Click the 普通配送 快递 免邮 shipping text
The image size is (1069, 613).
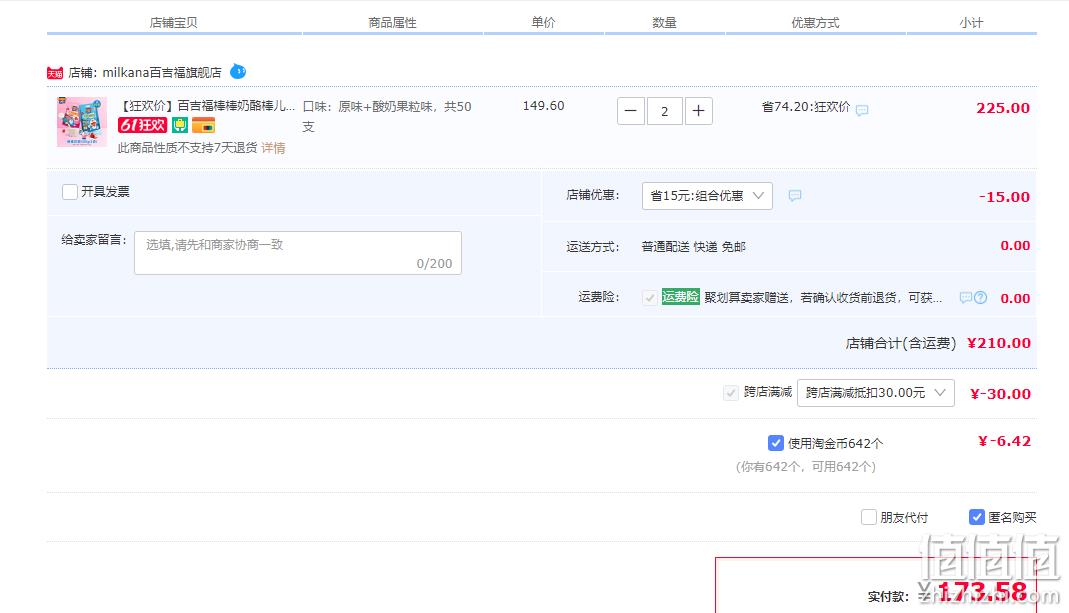pos(693,247)
